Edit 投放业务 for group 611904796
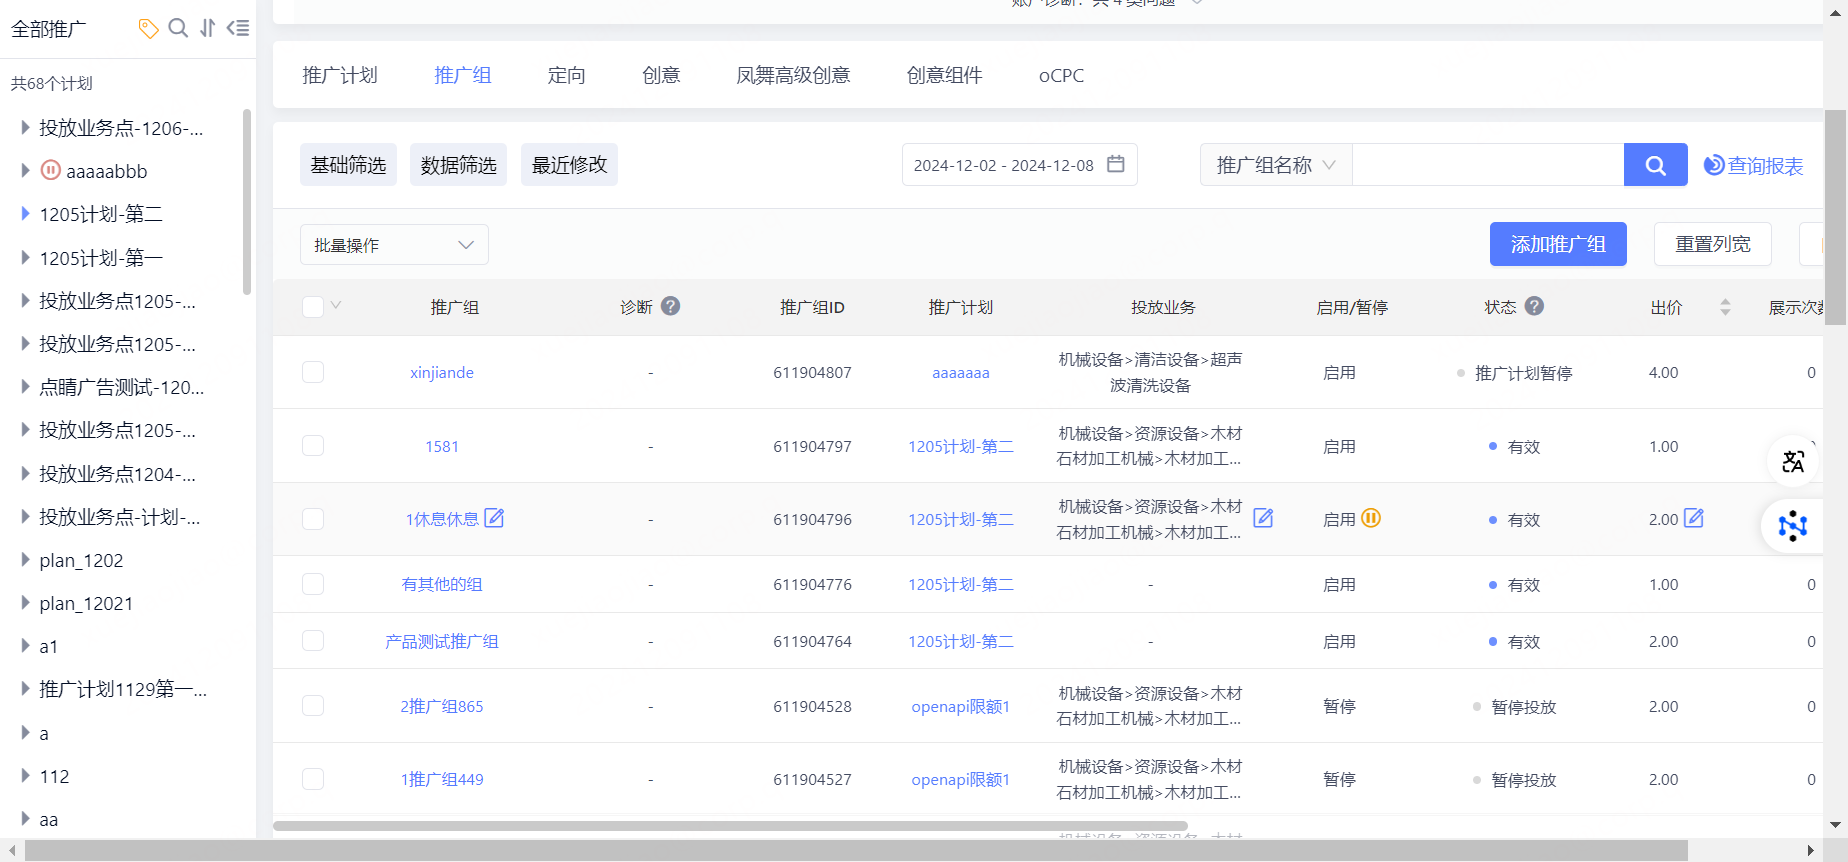The height and width of the screenshot is (862, 1848). point(1263,518)
